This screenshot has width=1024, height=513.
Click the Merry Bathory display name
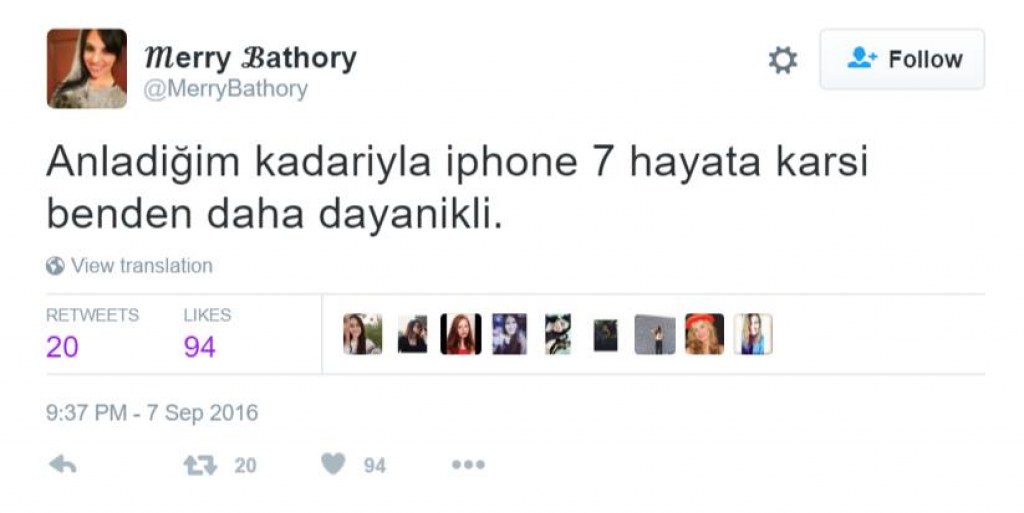point(250,58)
